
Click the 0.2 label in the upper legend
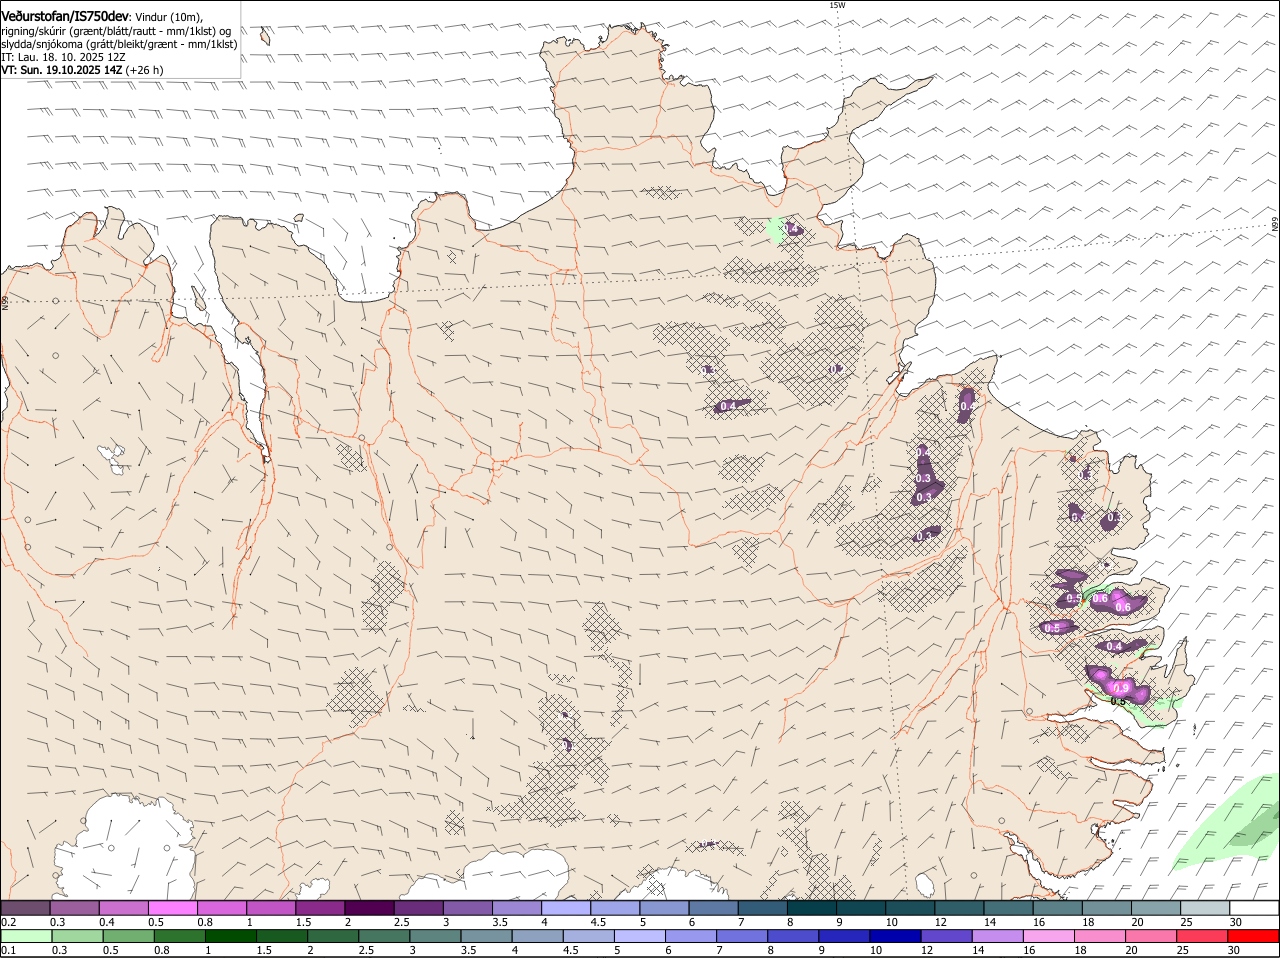(8, 921)
